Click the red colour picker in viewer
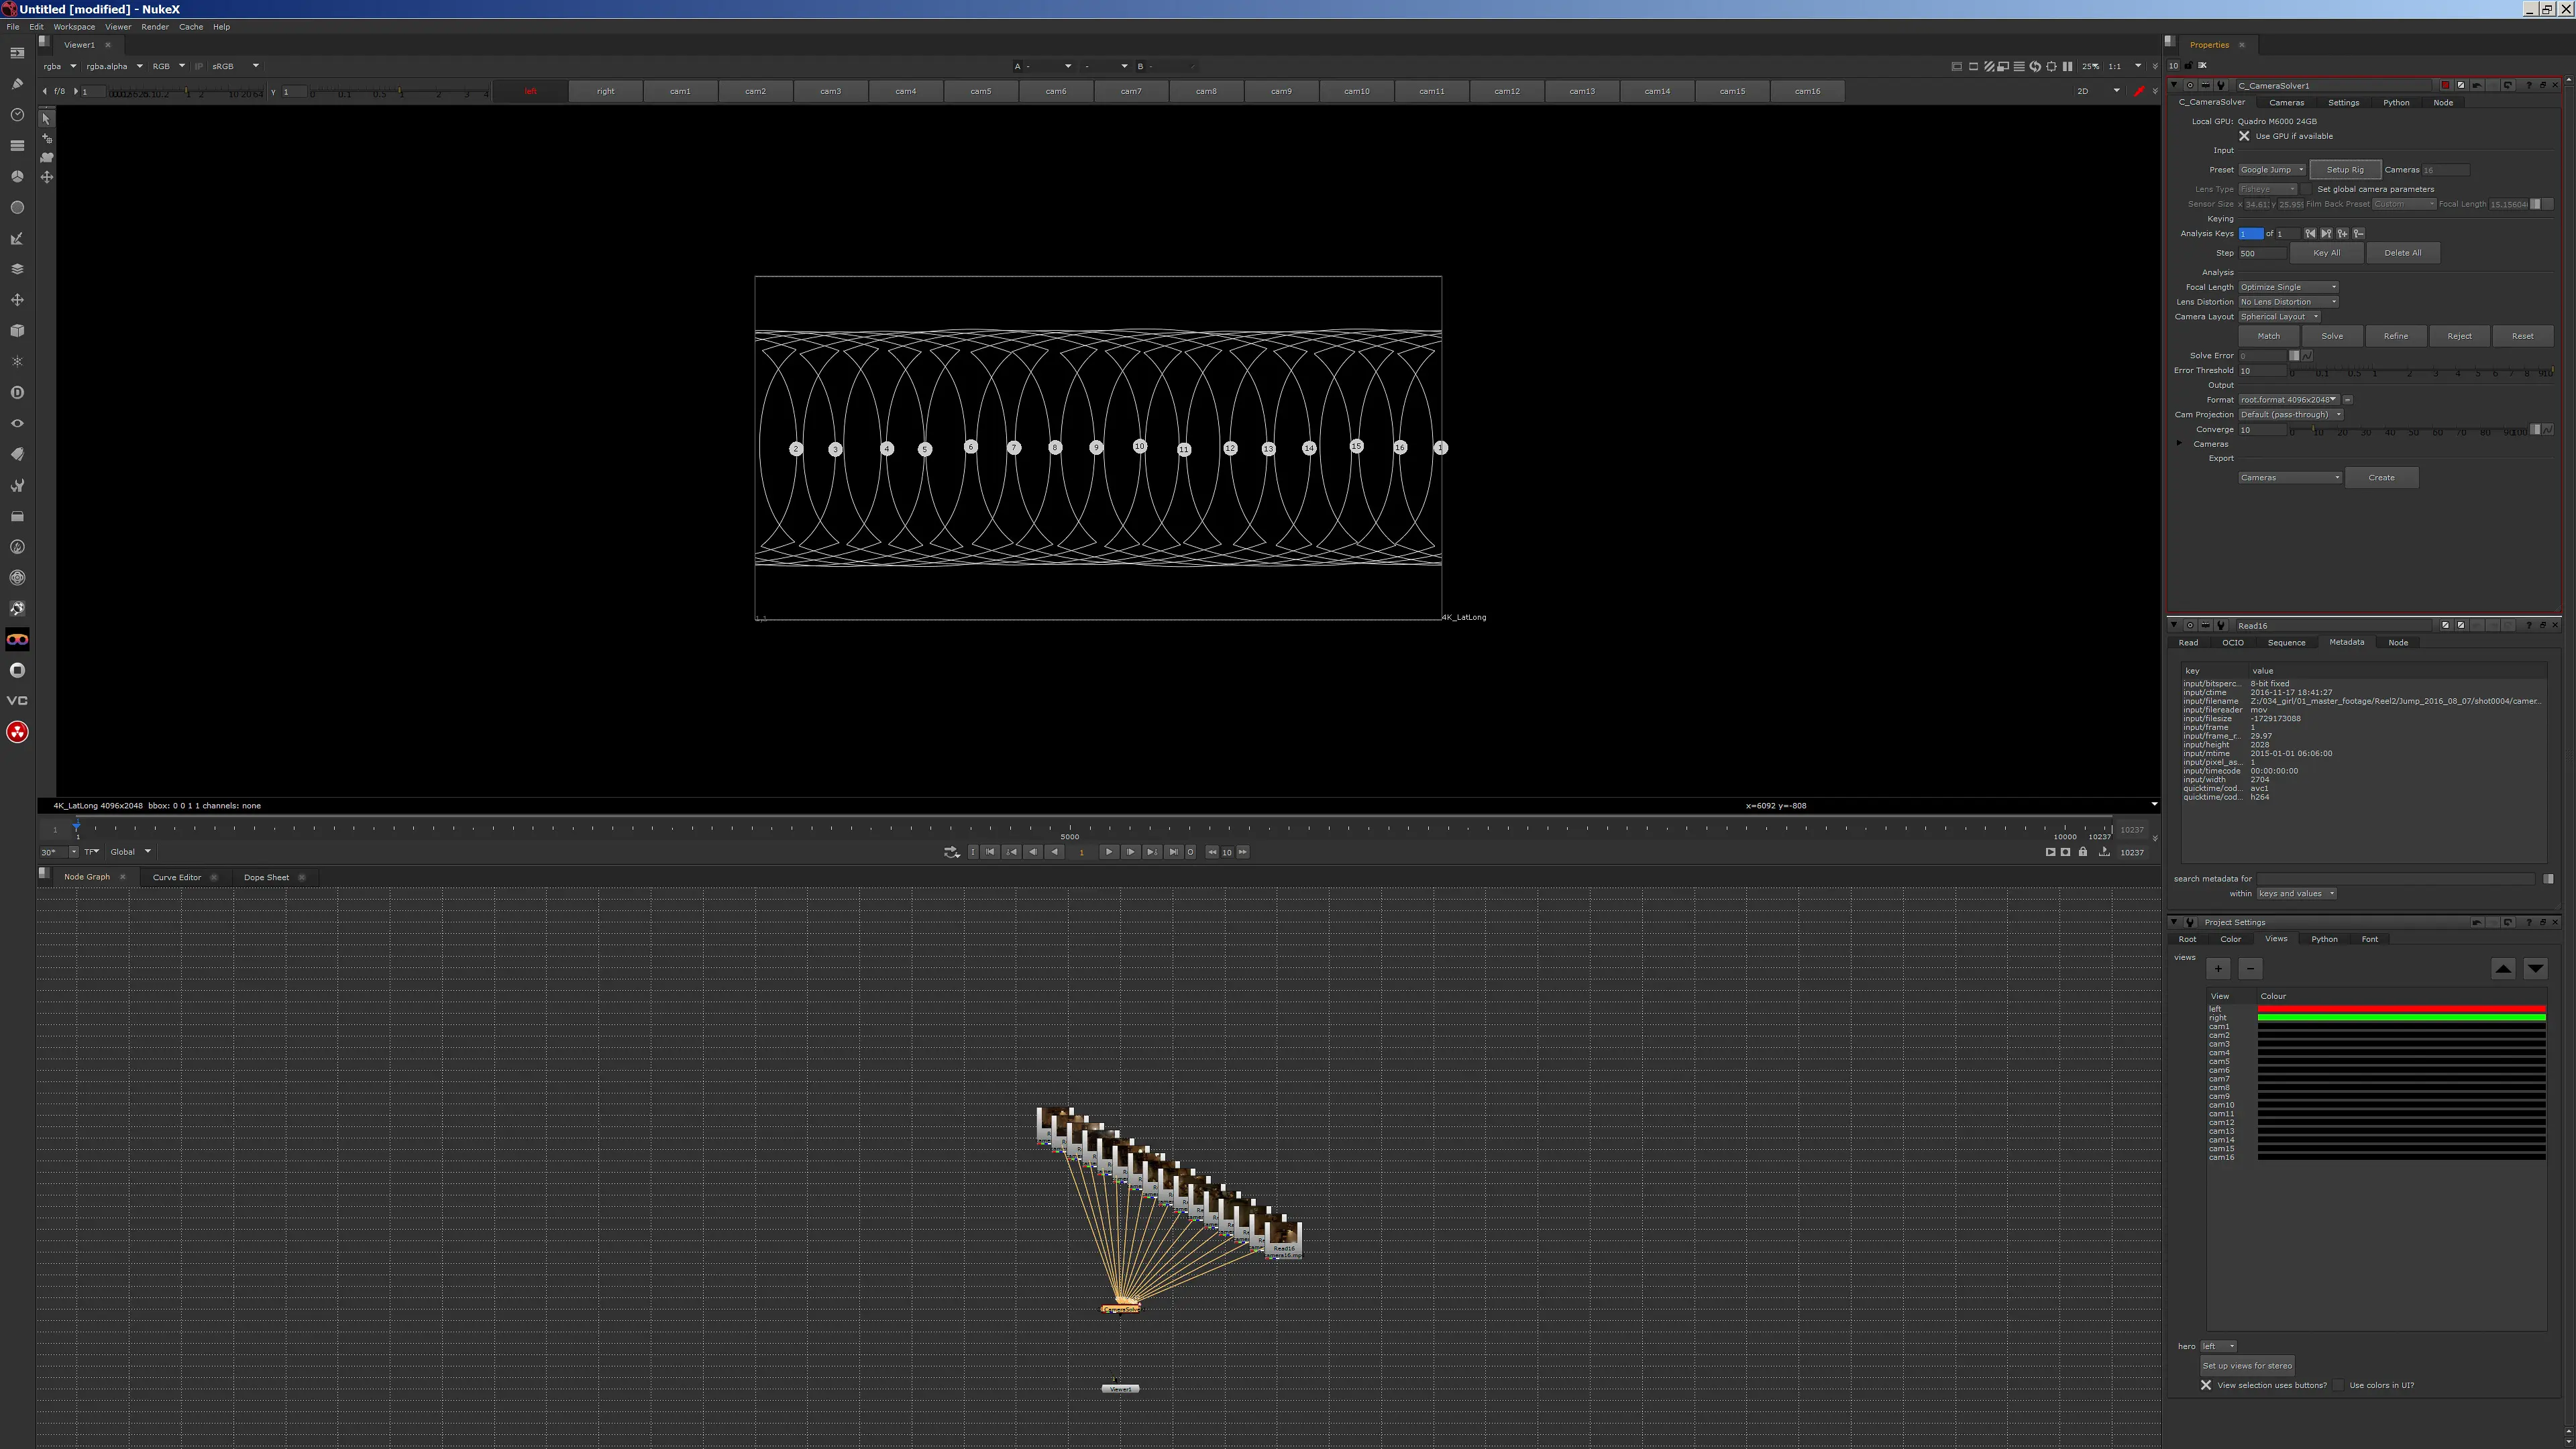The width and height of the screenshot is (2576, 1449). 2139,91
